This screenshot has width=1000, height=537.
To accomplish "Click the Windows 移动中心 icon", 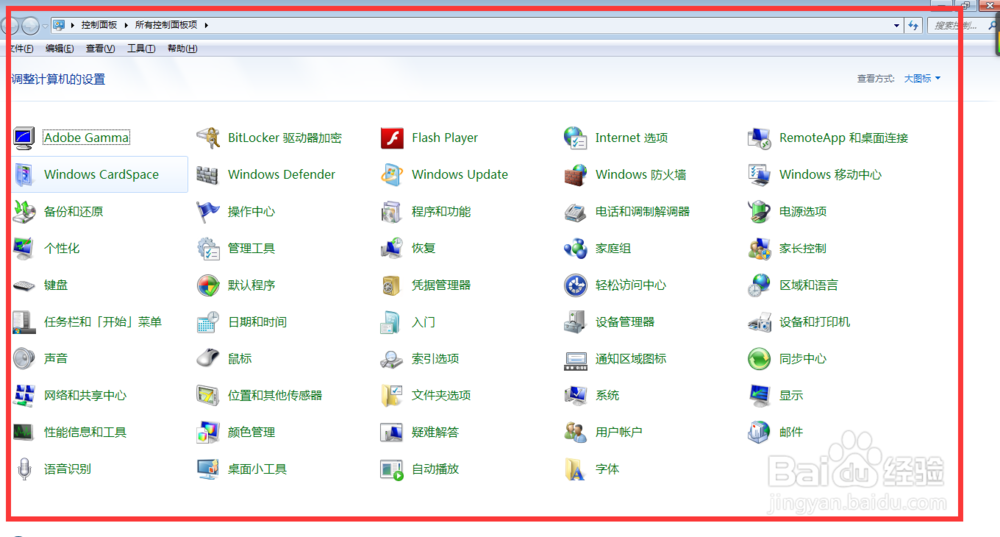I will (759, 175).
